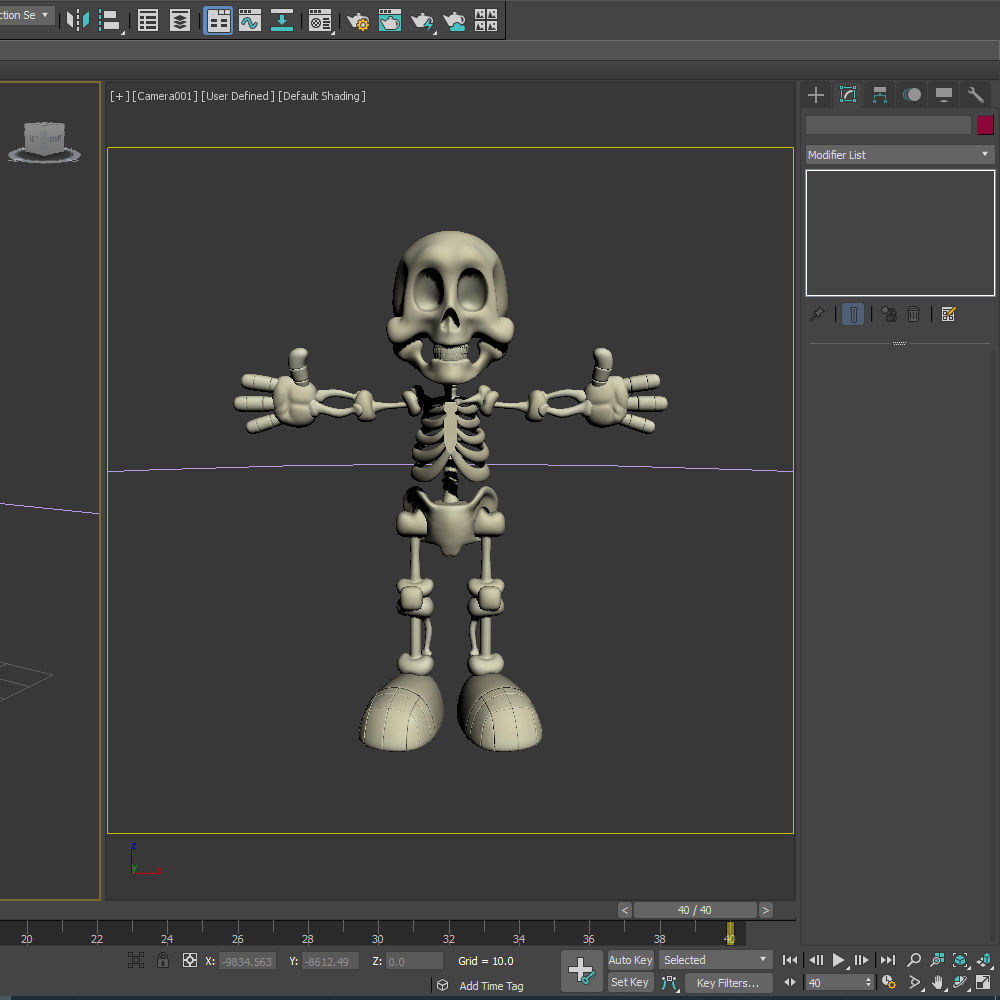This screenshot has height=1000, width=1000.
Task: Go to End frame
Action: click(x=888, y=960)
